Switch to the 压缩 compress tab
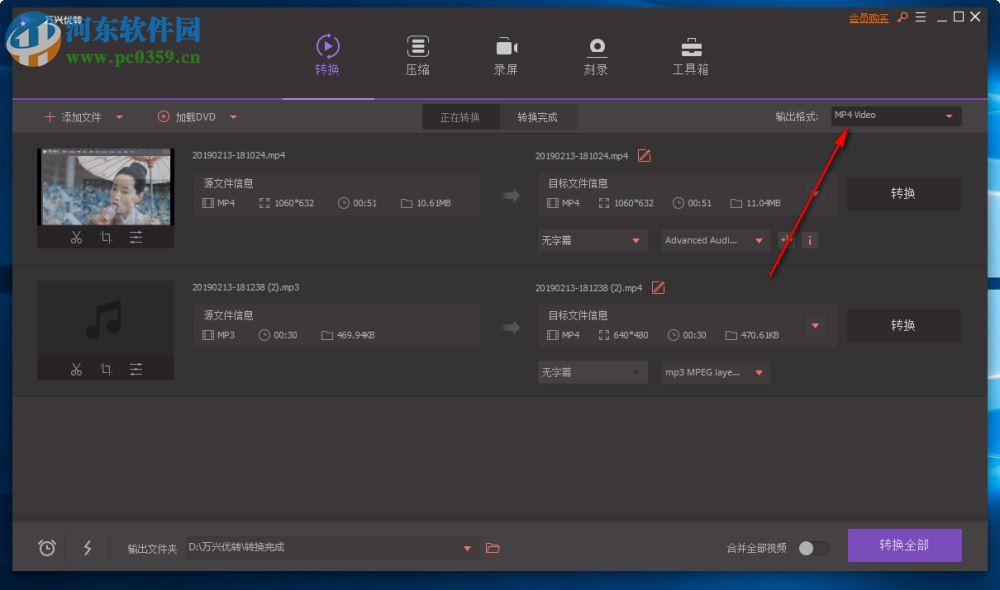 417,55
